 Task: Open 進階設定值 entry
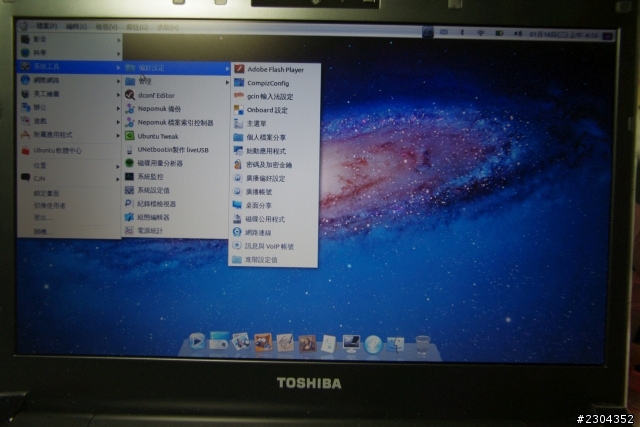coord(273,260)
